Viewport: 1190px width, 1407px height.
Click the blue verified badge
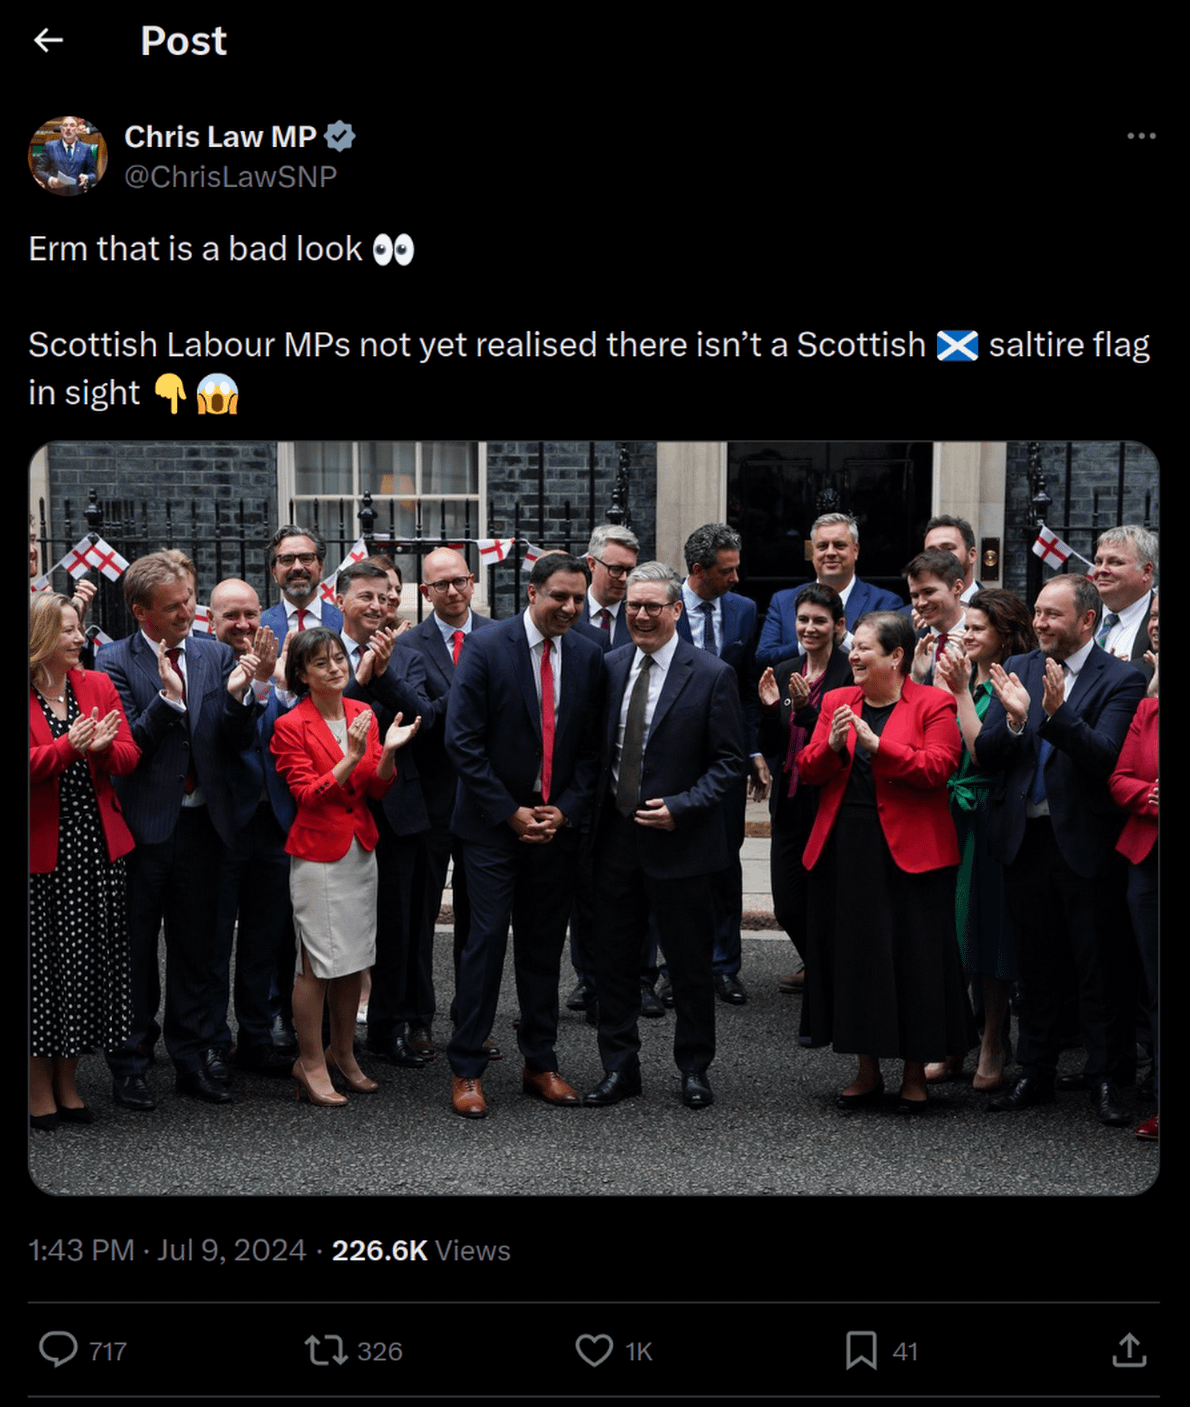point(340,136)
